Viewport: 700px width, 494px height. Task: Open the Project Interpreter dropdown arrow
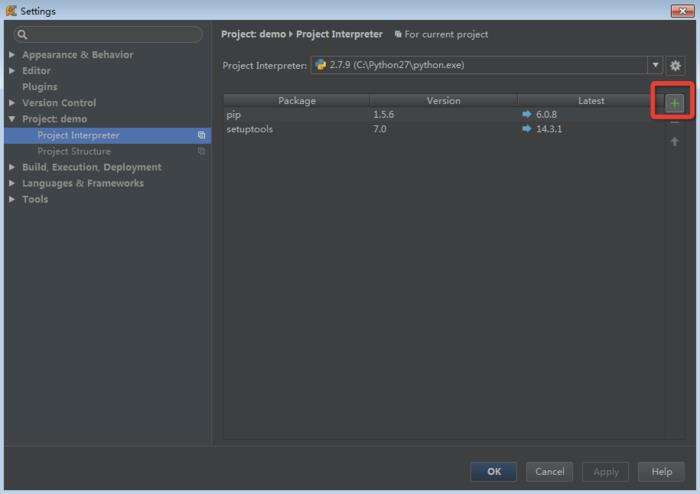point(655,65)
